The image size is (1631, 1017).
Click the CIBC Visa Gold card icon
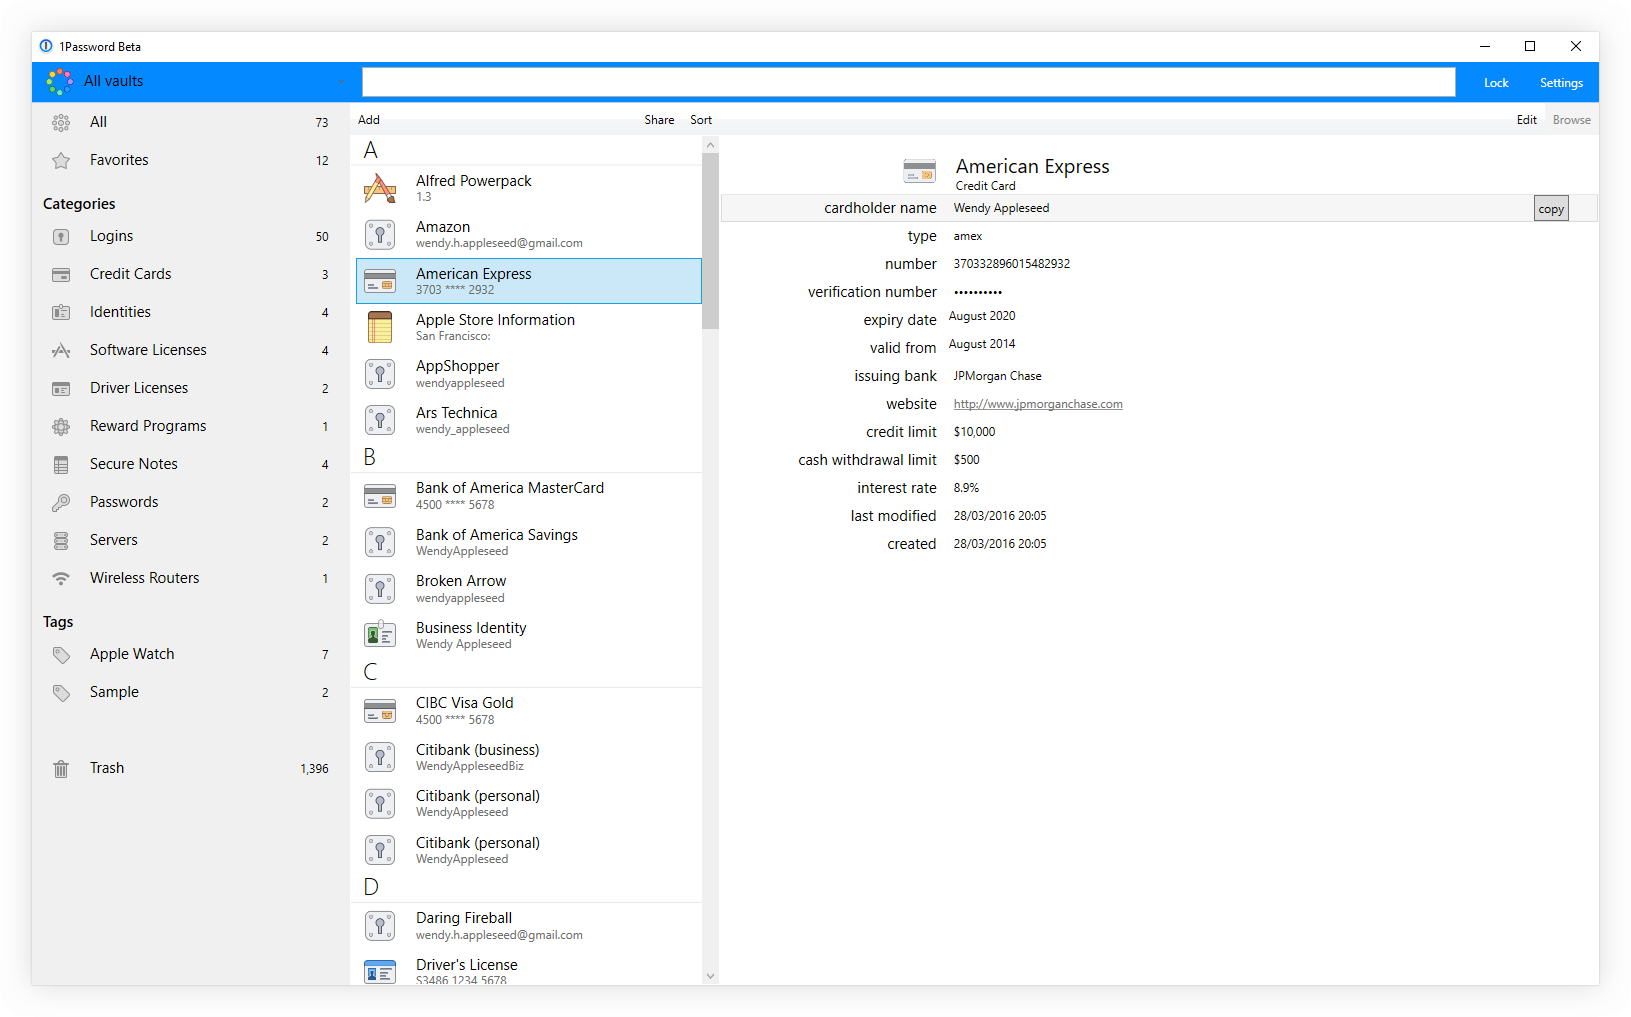coord(380,711)
